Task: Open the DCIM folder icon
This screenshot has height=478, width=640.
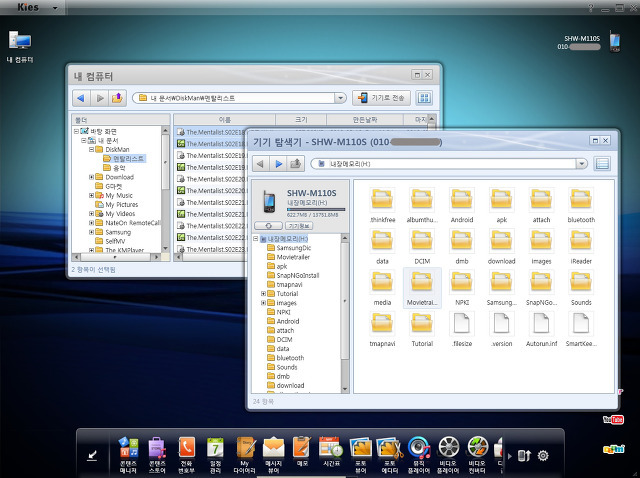Action: tap(422, 247)
